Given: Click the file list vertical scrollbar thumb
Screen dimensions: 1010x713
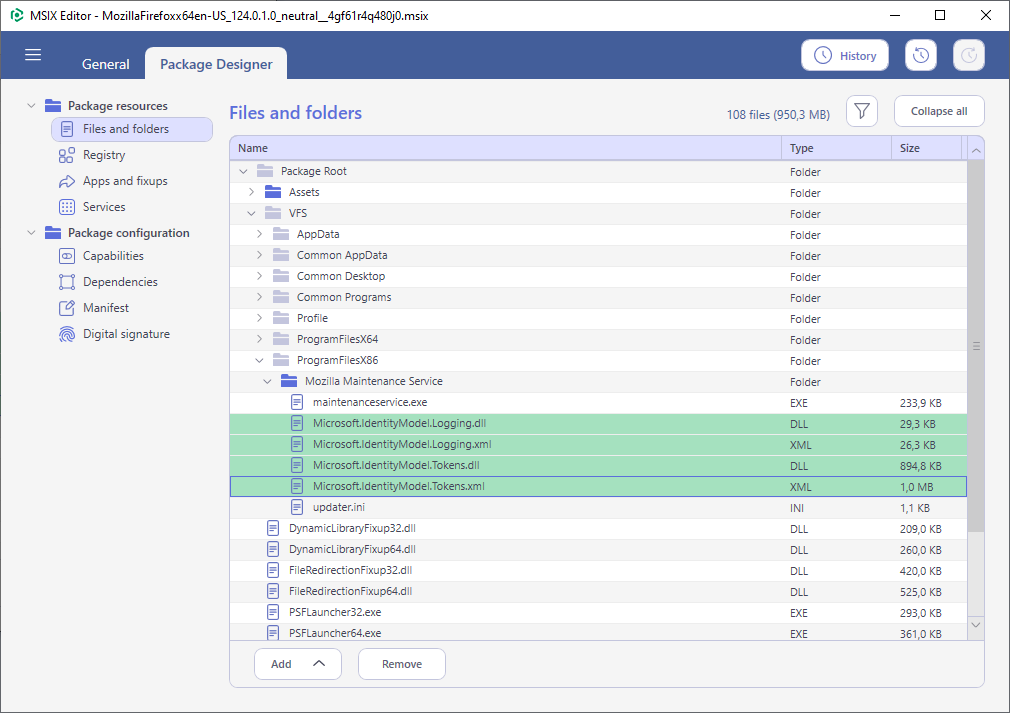Looking at the screenshot, I should coord(976,346).
